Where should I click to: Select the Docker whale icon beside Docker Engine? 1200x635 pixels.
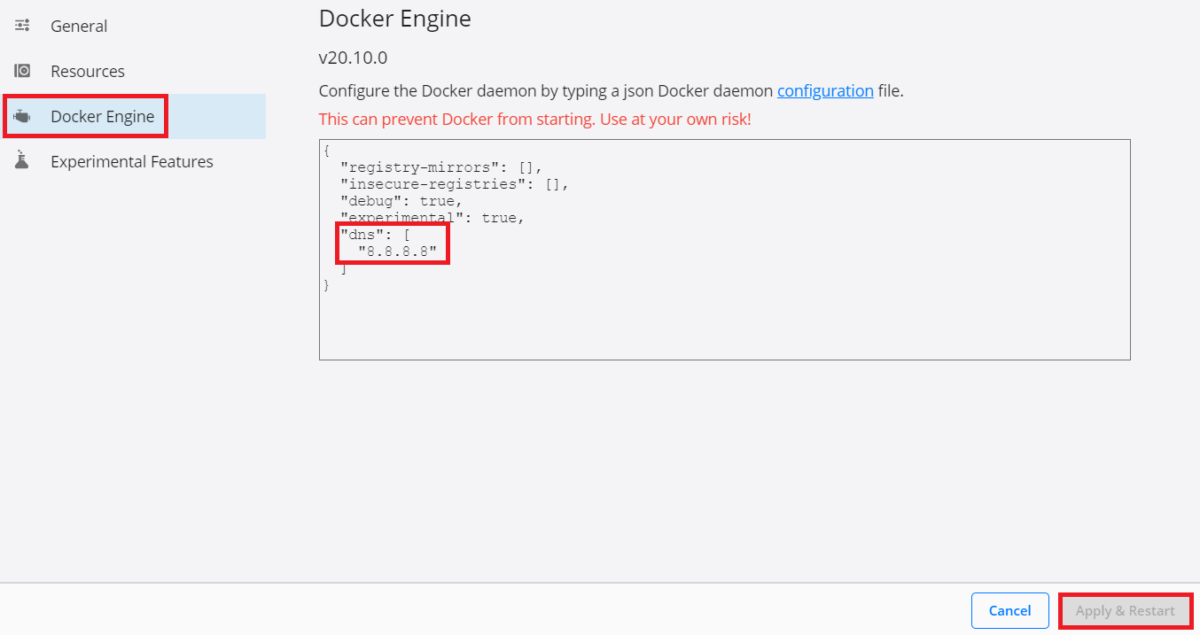click(x=22, y=115)
